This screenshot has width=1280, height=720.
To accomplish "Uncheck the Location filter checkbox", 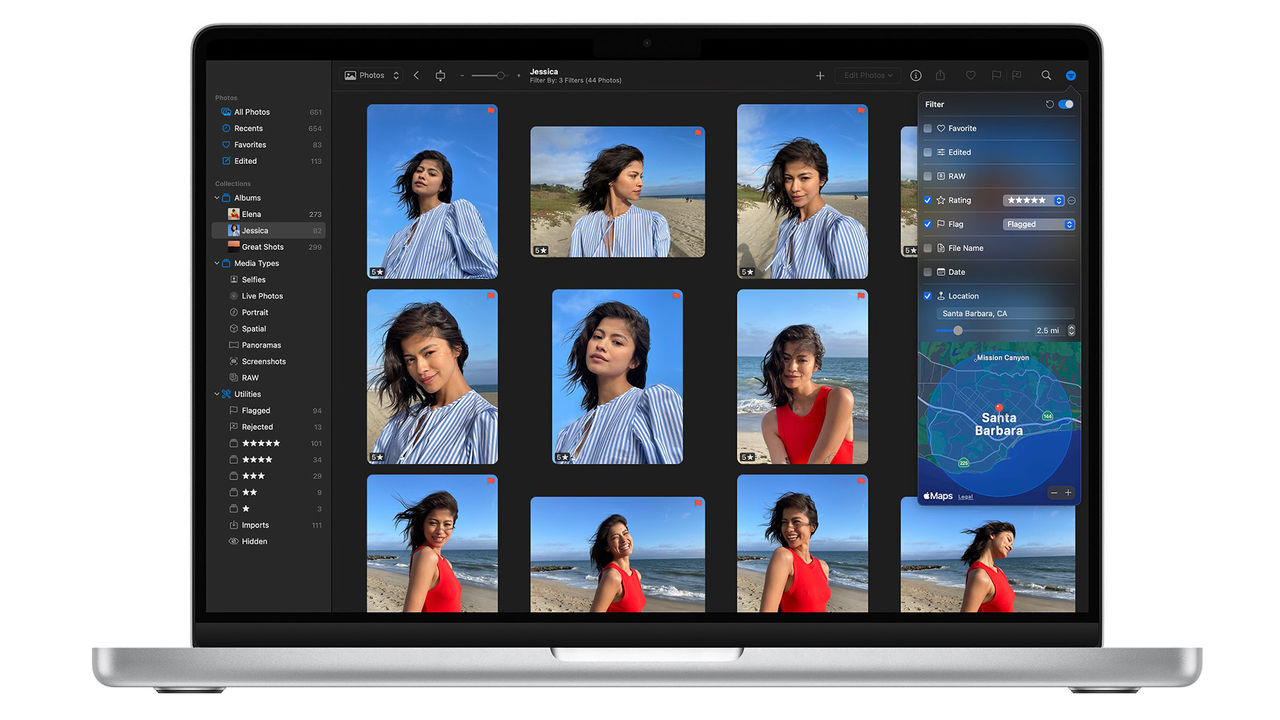I will point(928,296).
